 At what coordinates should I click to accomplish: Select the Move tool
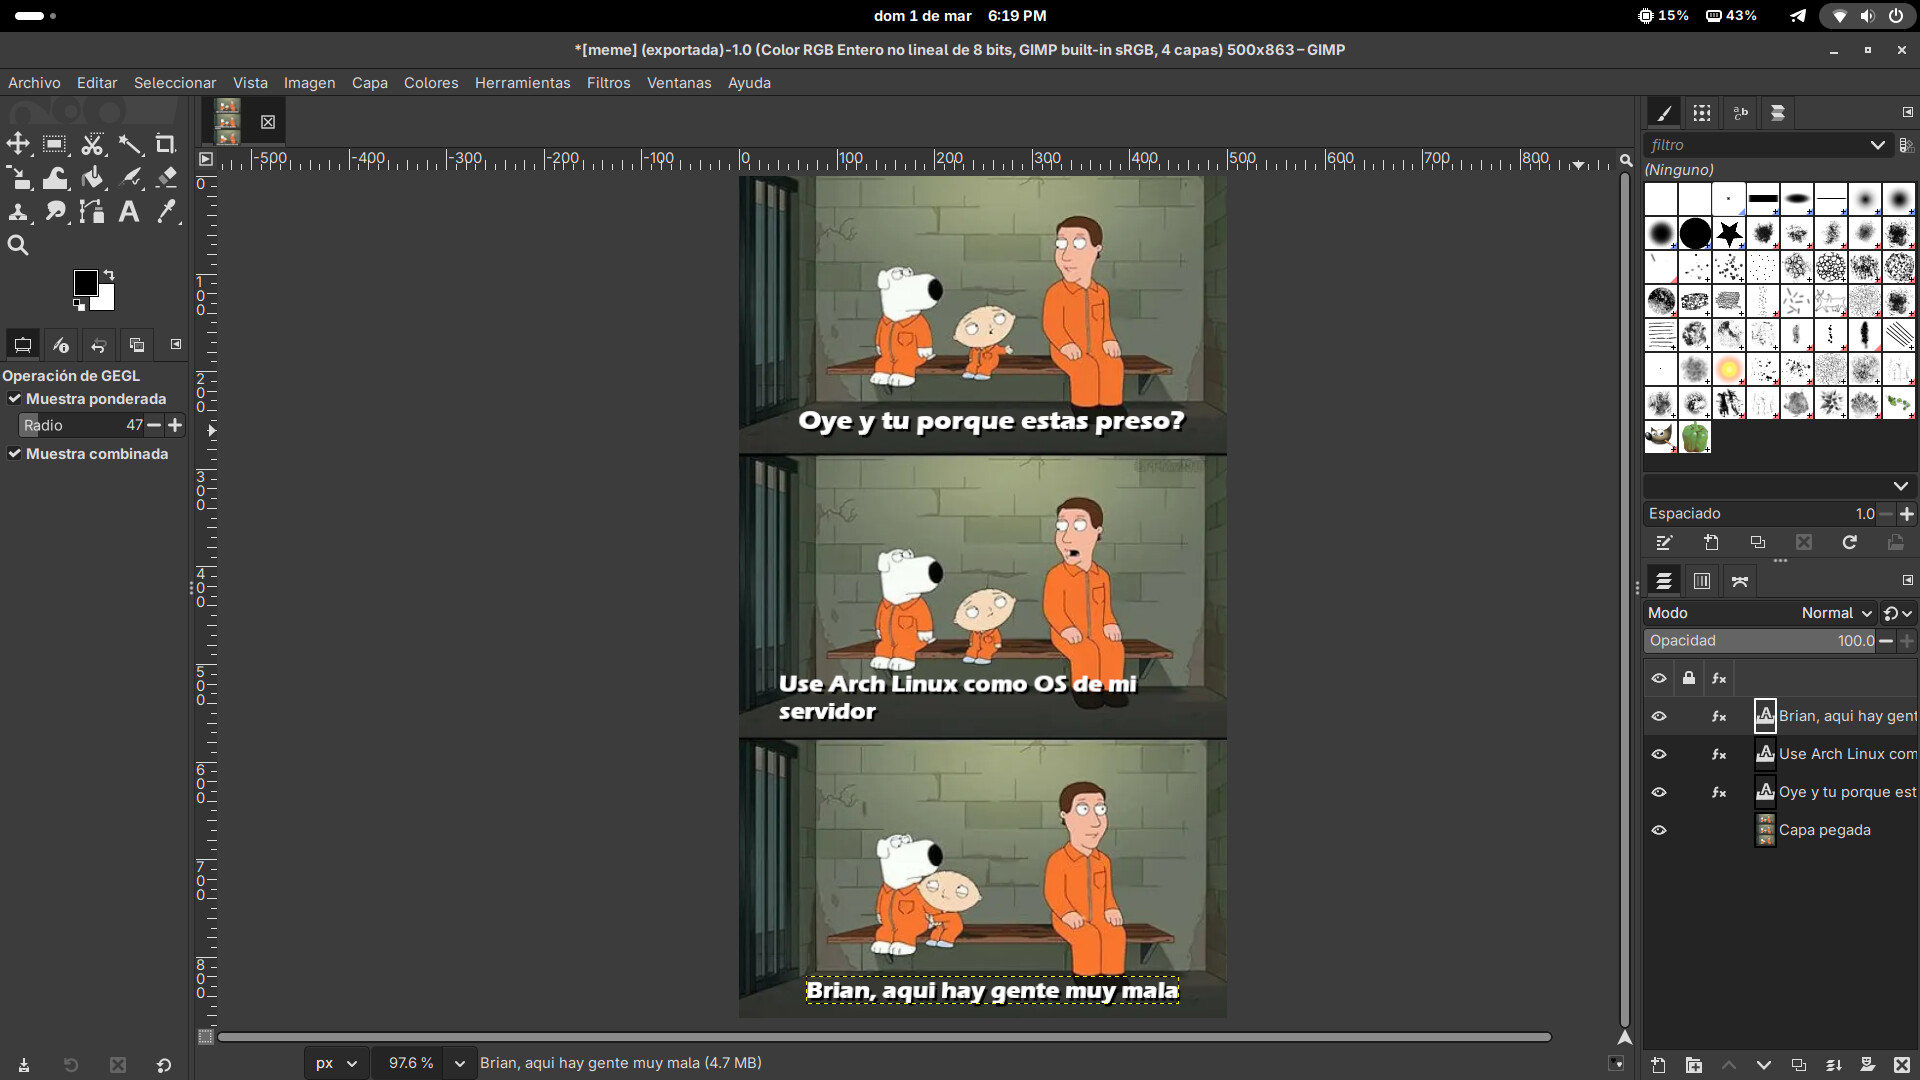(18, 144)
